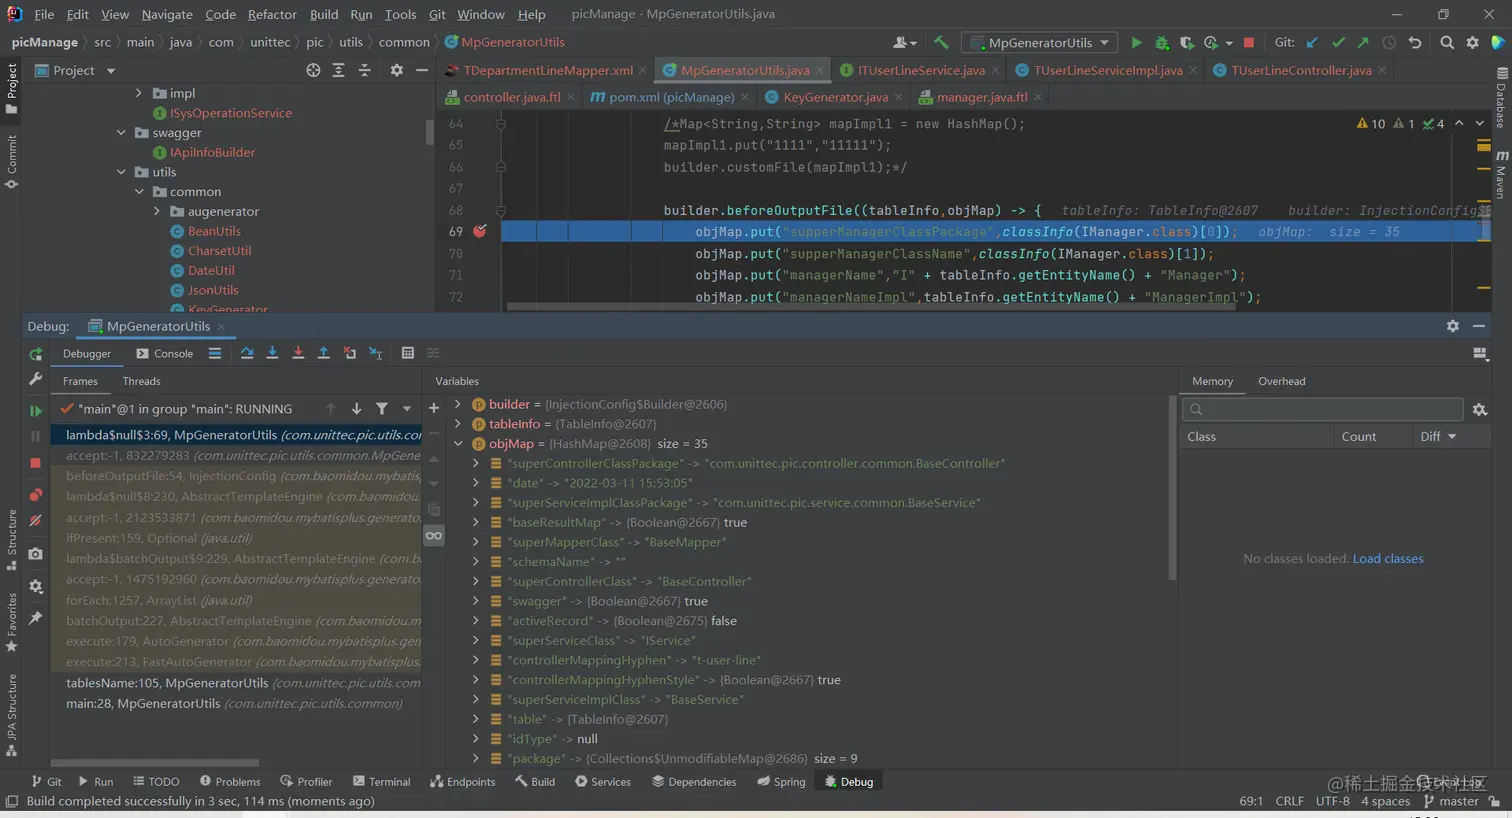Build project with the hammer icon
1512x818 pixels.
click(941, 42)
